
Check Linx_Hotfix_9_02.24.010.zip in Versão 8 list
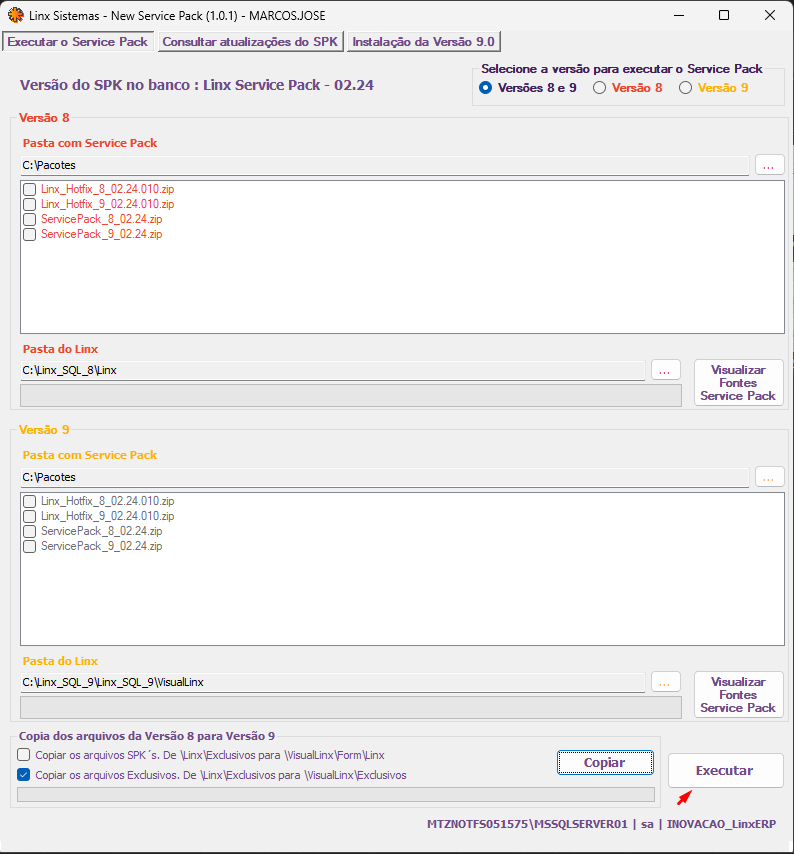(29, 204)
